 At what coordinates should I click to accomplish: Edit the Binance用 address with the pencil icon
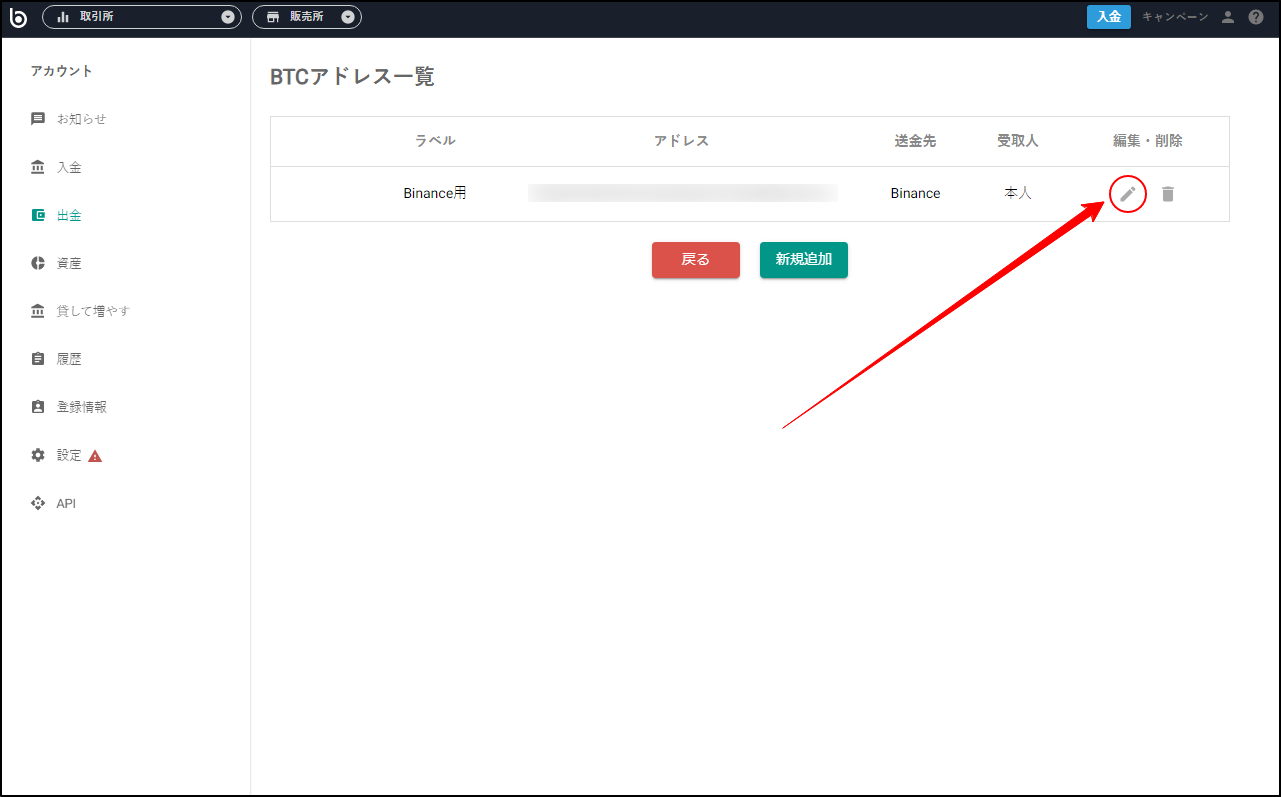[x=1127, y=193]
